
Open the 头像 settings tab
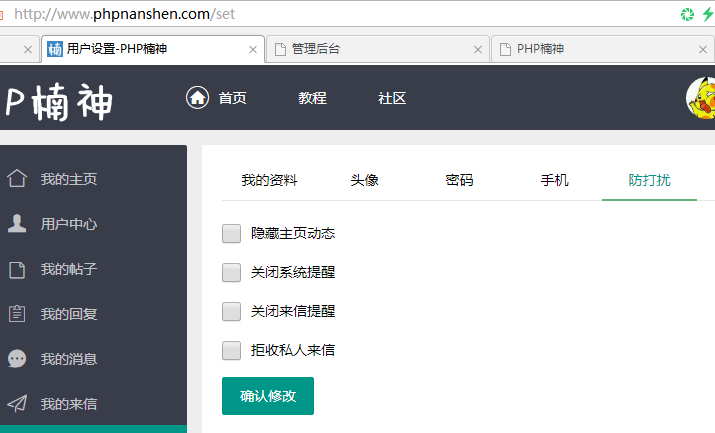(364, 180)
